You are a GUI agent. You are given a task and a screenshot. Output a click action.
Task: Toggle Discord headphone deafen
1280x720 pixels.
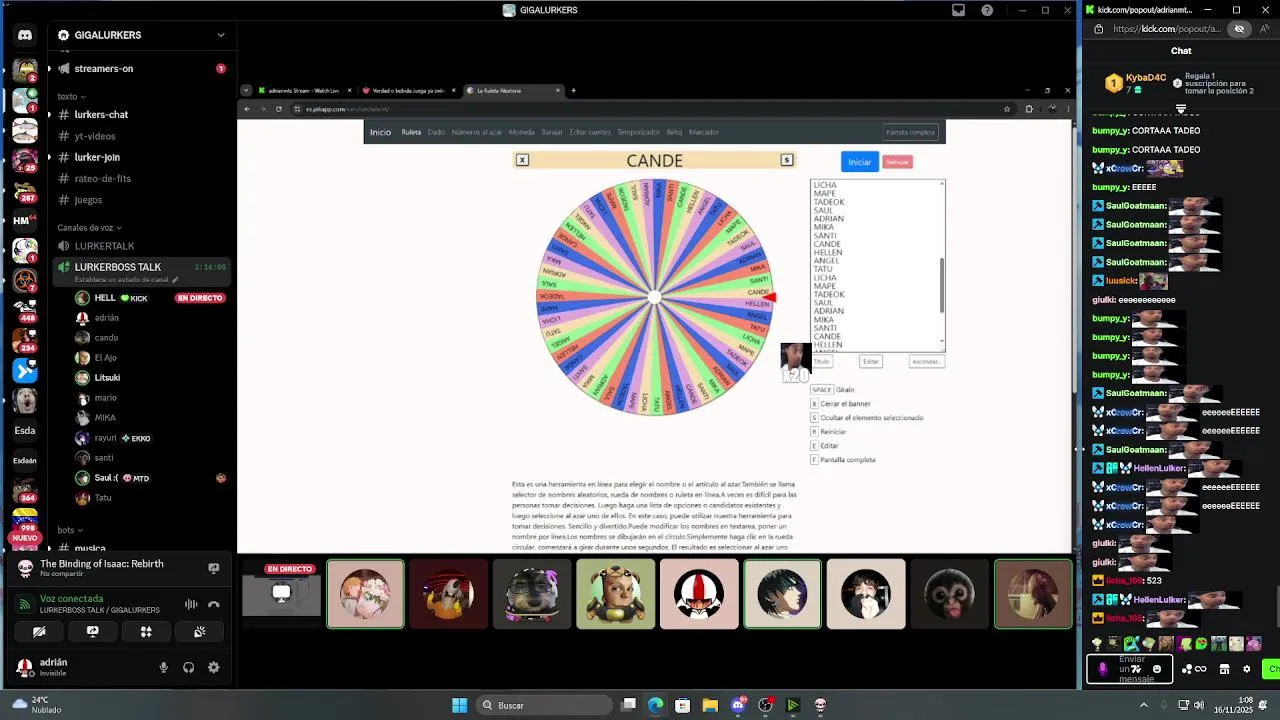click(x=188, y=668)
